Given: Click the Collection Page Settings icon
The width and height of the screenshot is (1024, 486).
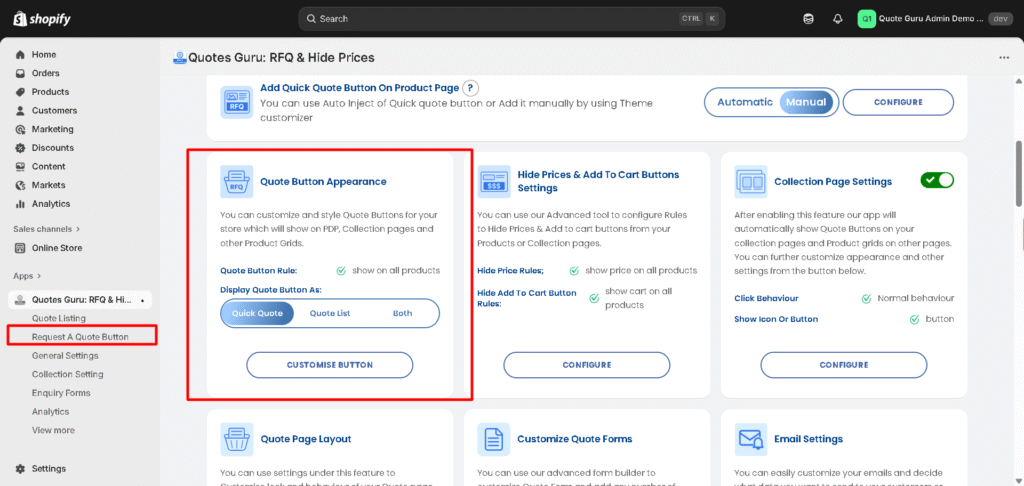Looking at the screenshot, I should (751, 182).
